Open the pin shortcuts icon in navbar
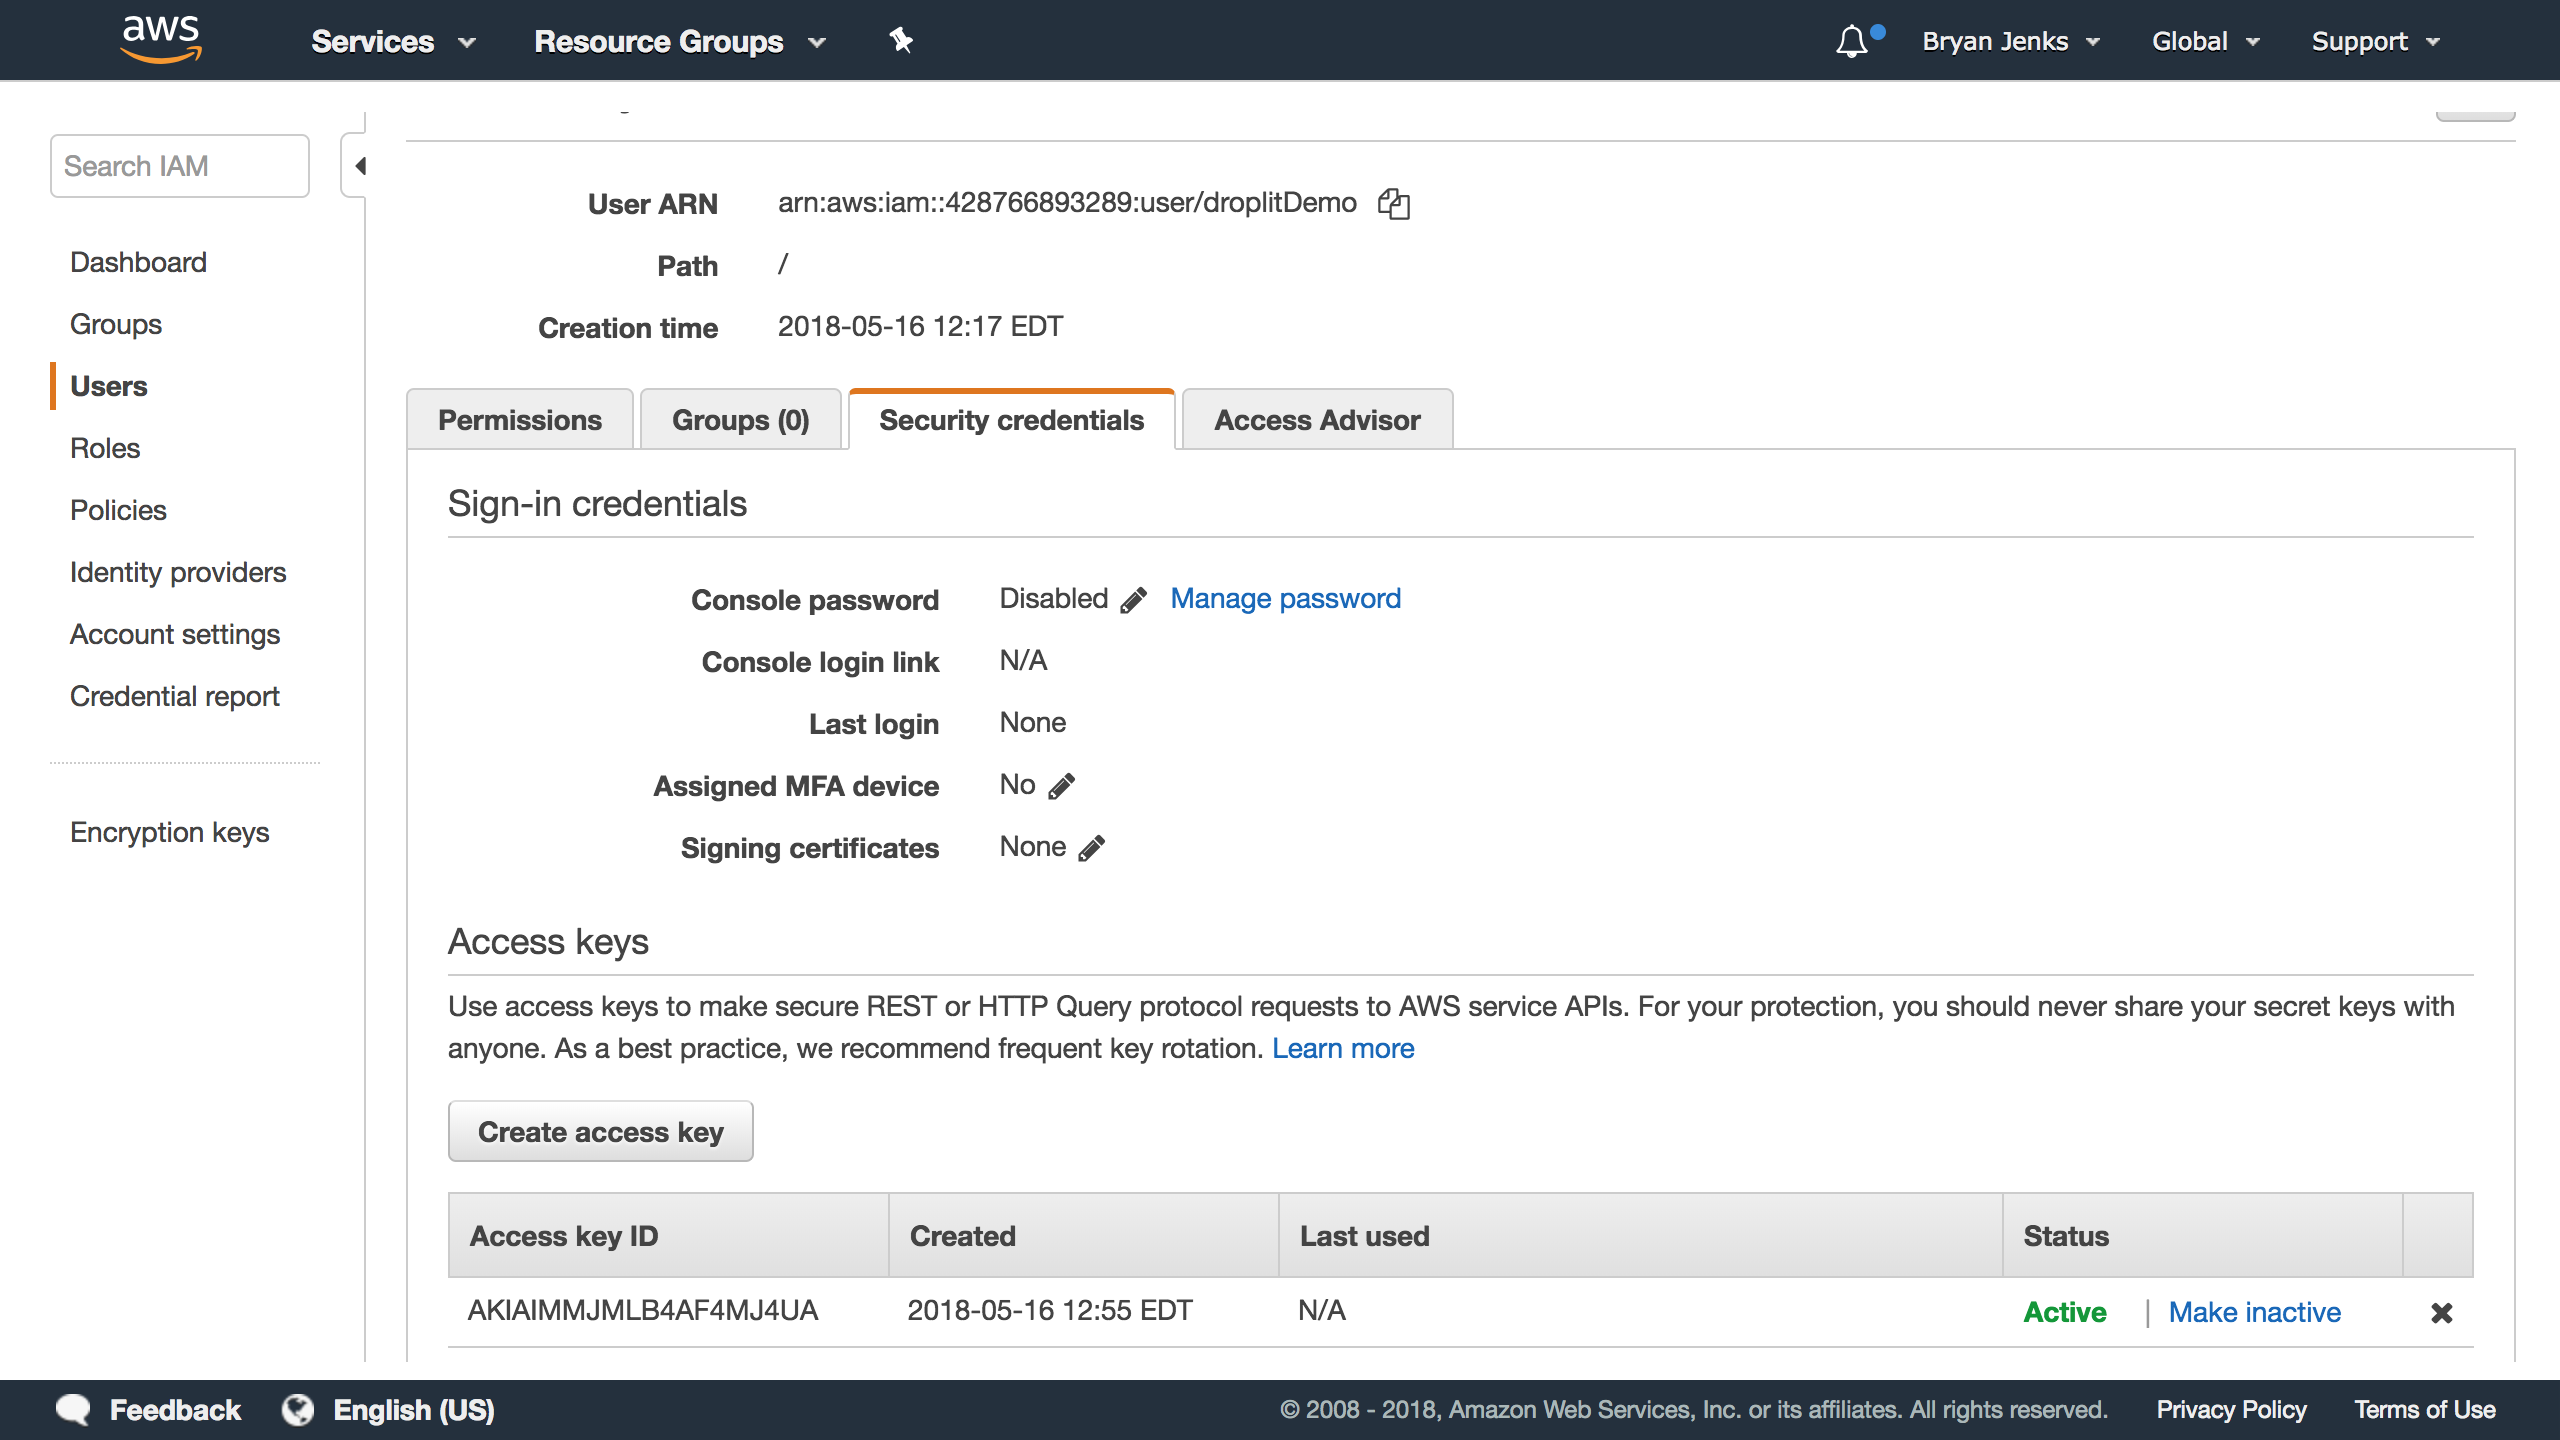The width and height of the screenshot is (2560, 1440). pos(901,41)
